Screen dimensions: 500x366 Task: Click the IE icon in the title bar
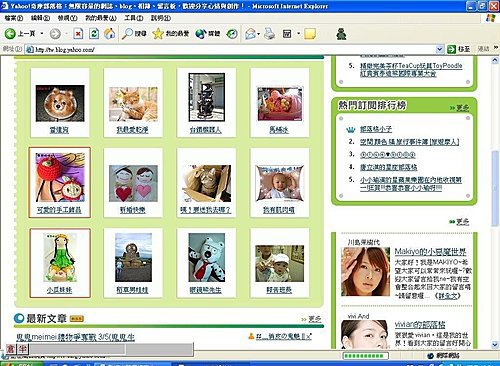pos(5,6)
